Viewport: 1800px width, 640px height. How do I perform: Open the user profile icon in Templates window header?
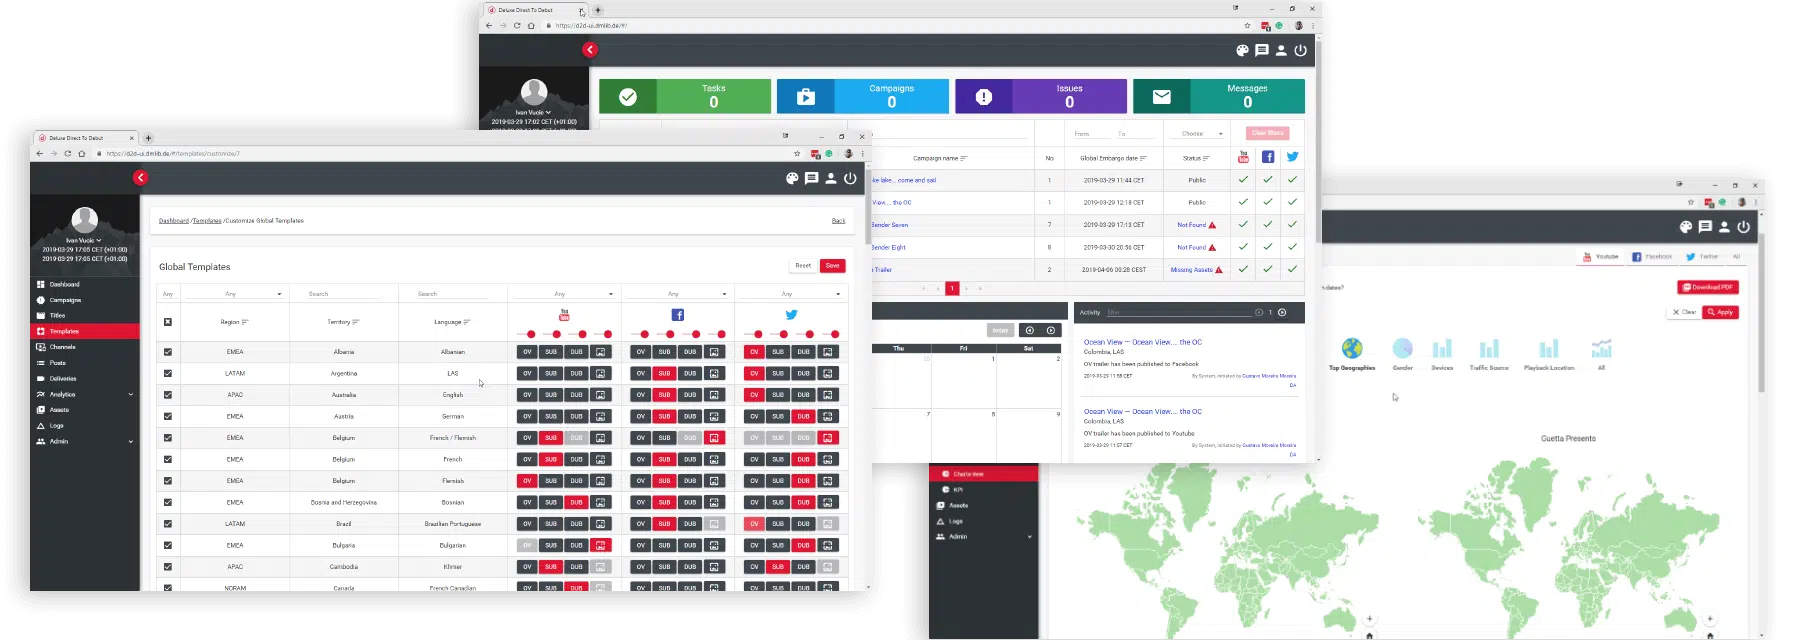point(831,178)
